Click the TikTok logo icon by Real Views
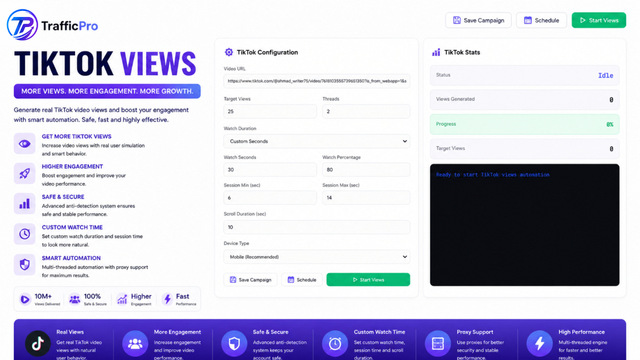 tap(38, 344)
